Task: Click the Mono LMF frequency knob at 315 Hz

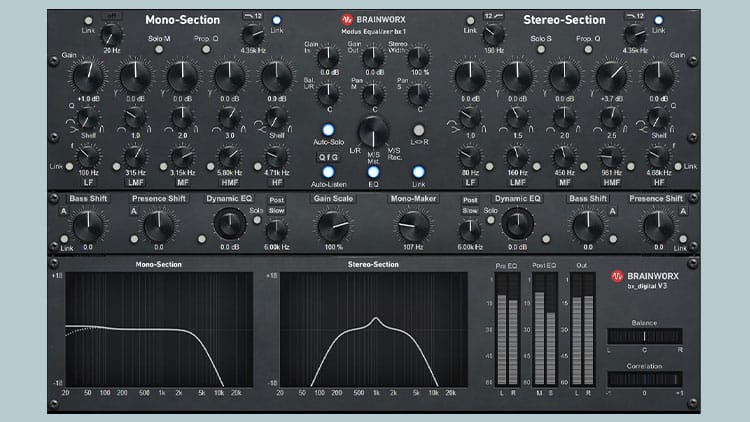Action: point(135,156)
